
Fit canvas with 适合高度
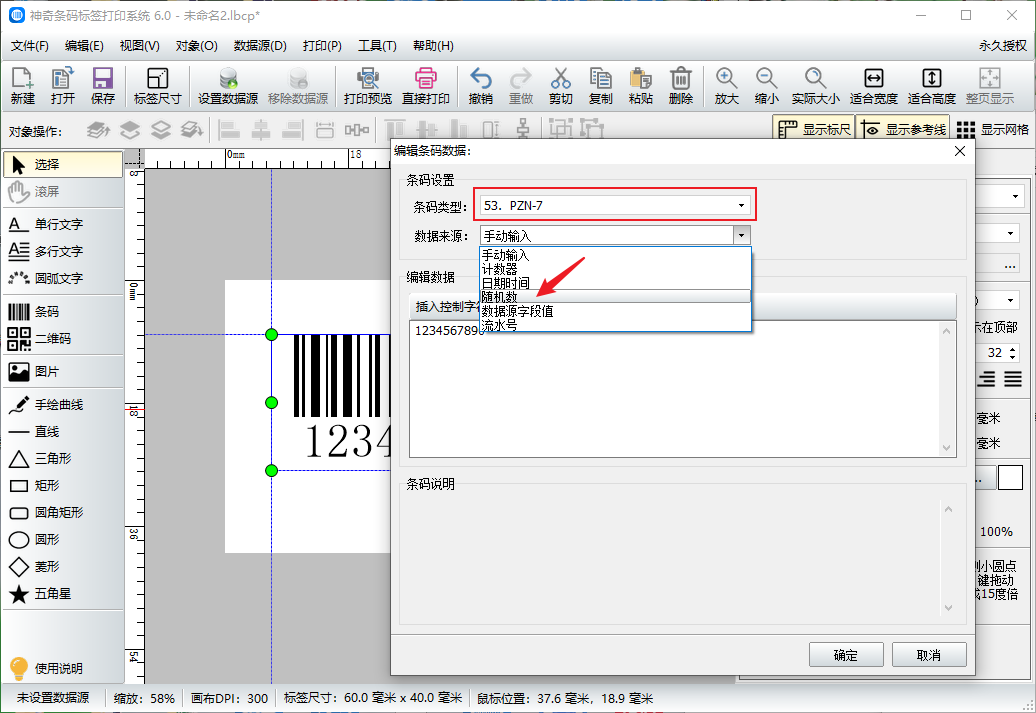pos(932,86)
